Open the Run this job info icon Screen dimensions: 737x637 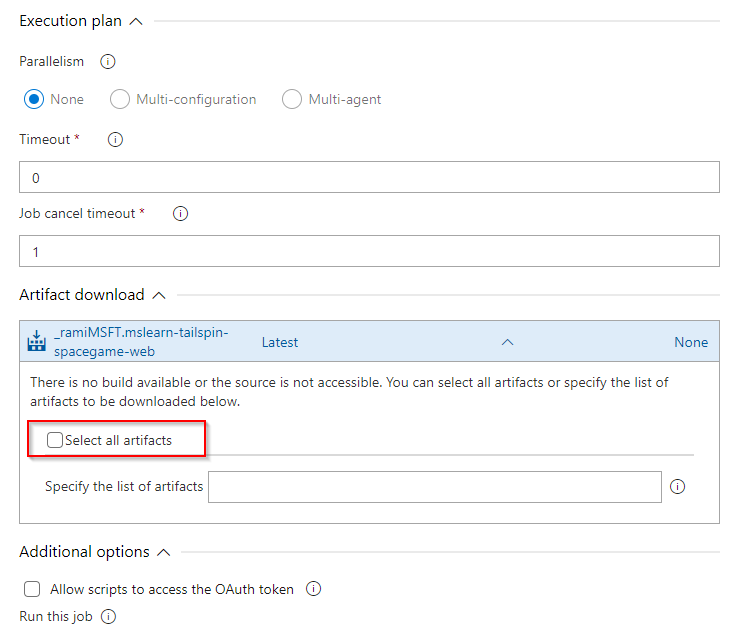click(x=109, y=616)
